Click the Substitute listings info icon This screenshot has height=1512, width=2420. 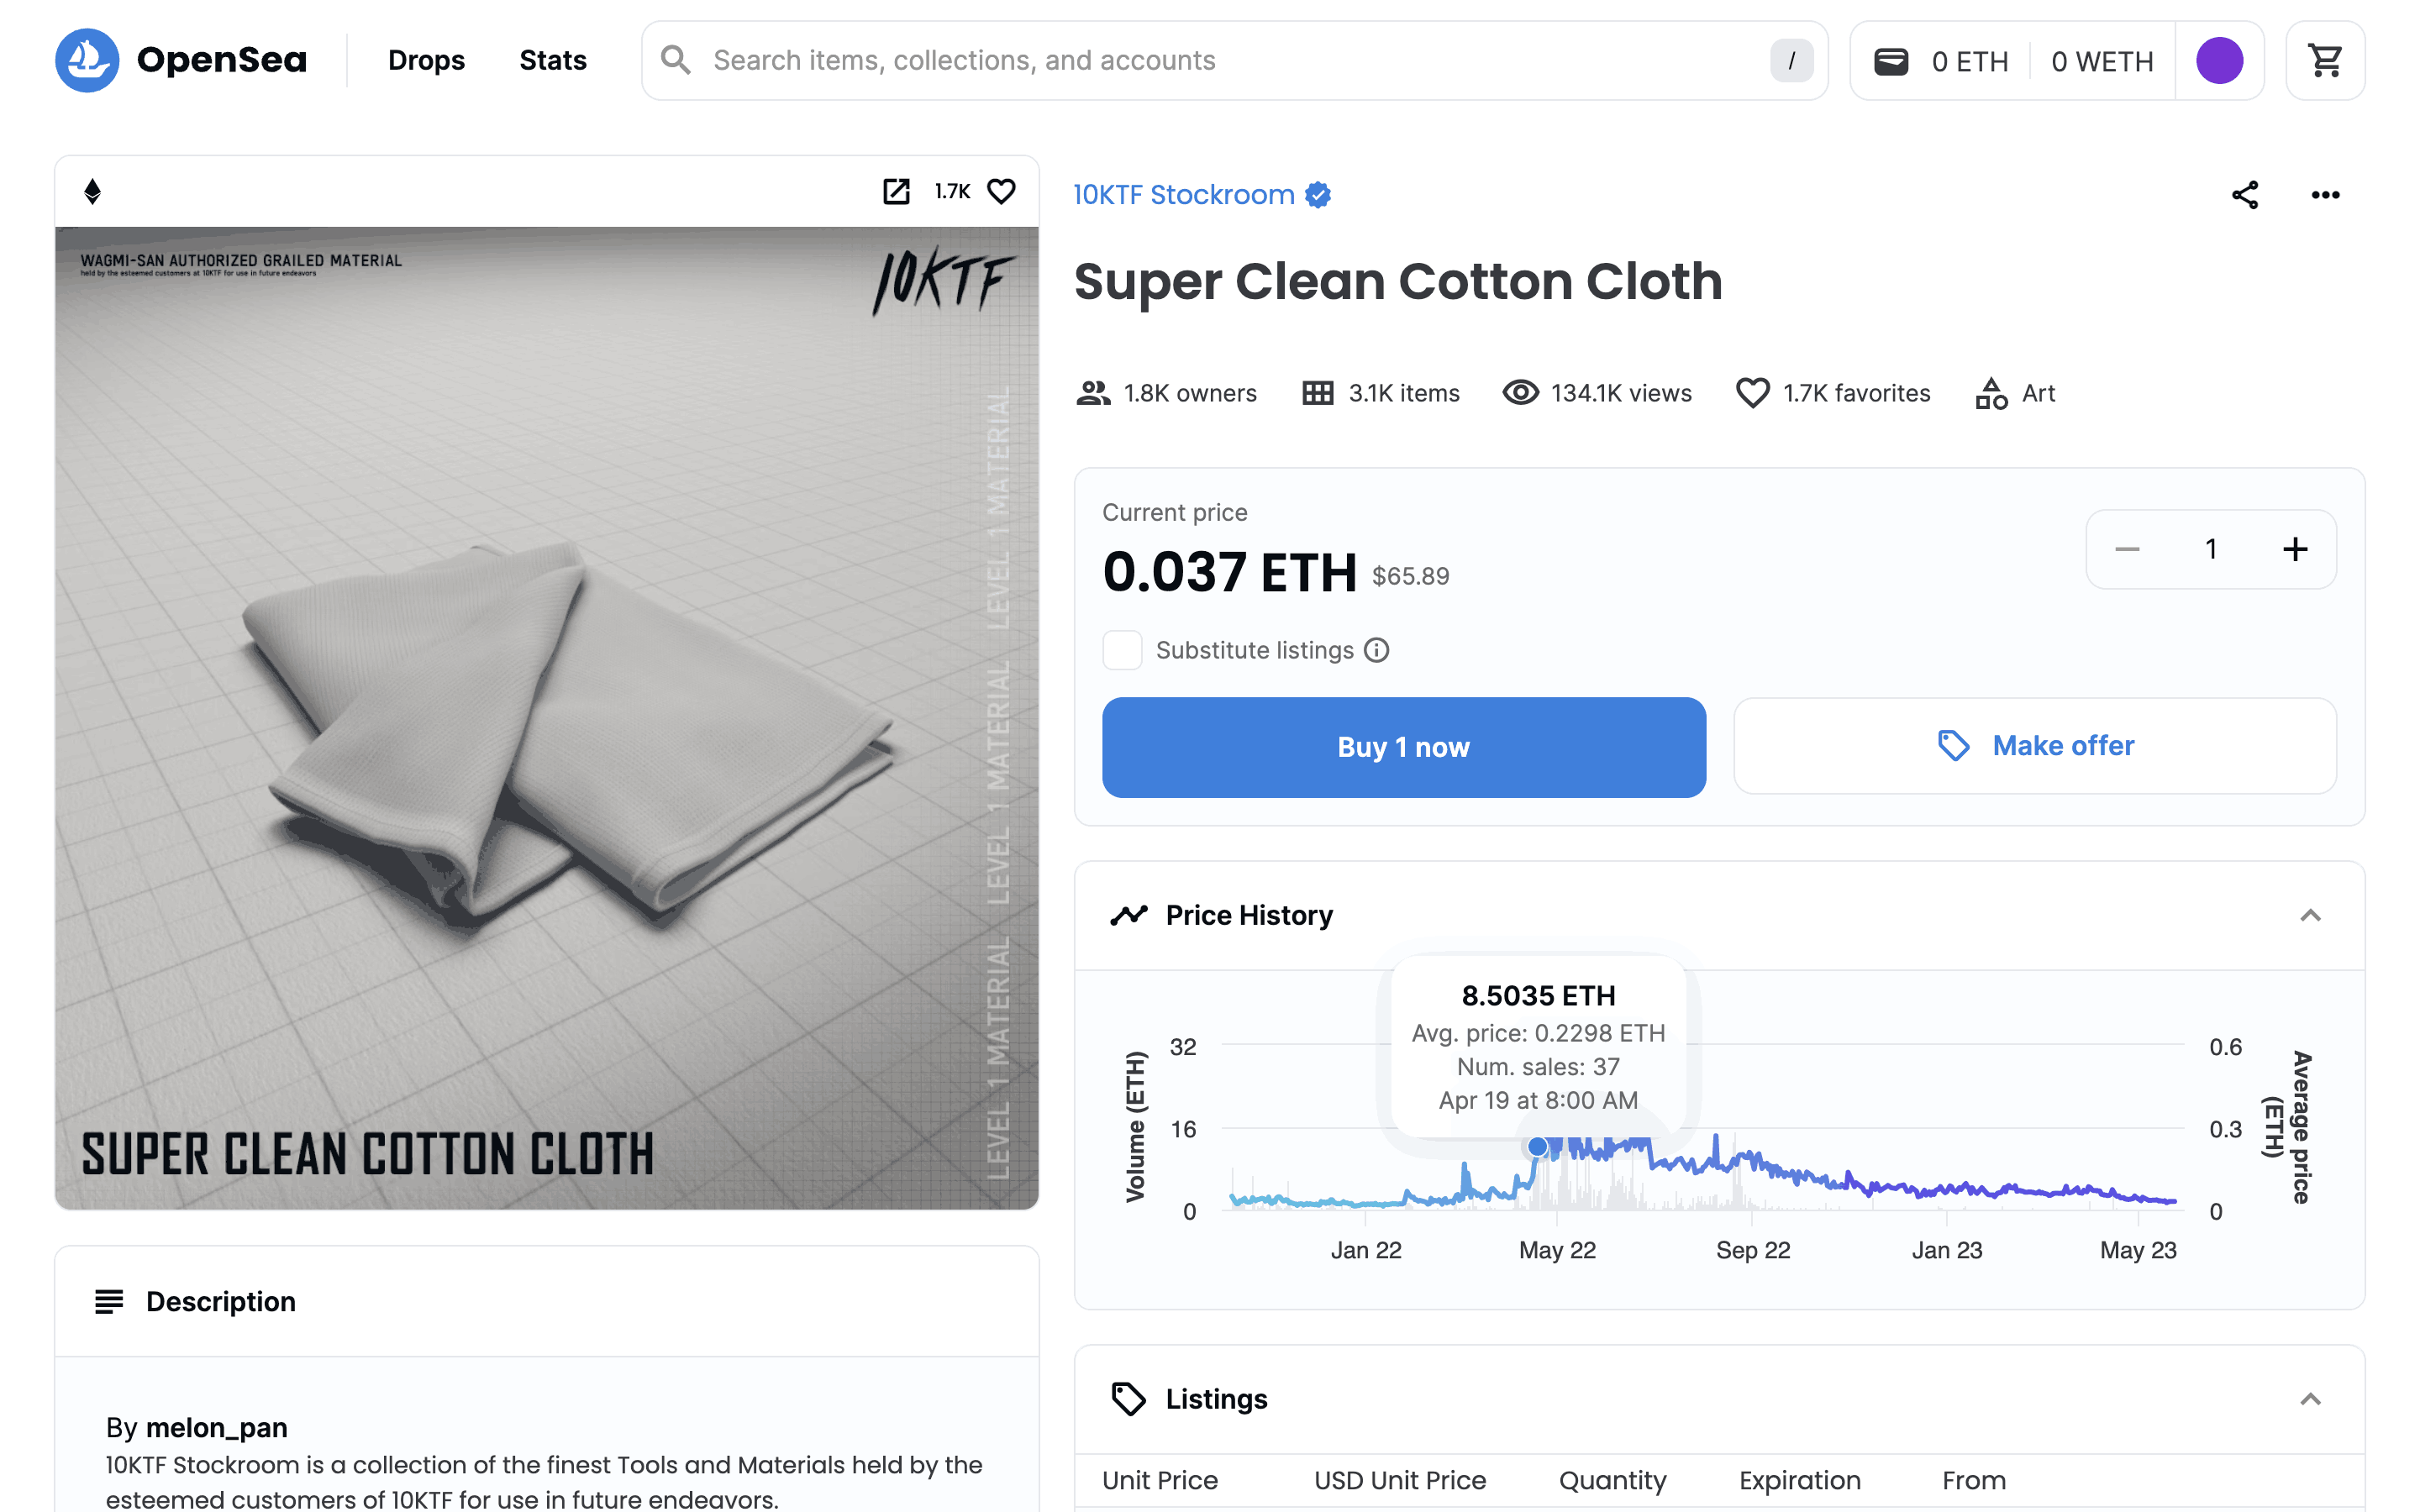(x=1377, y=650)
